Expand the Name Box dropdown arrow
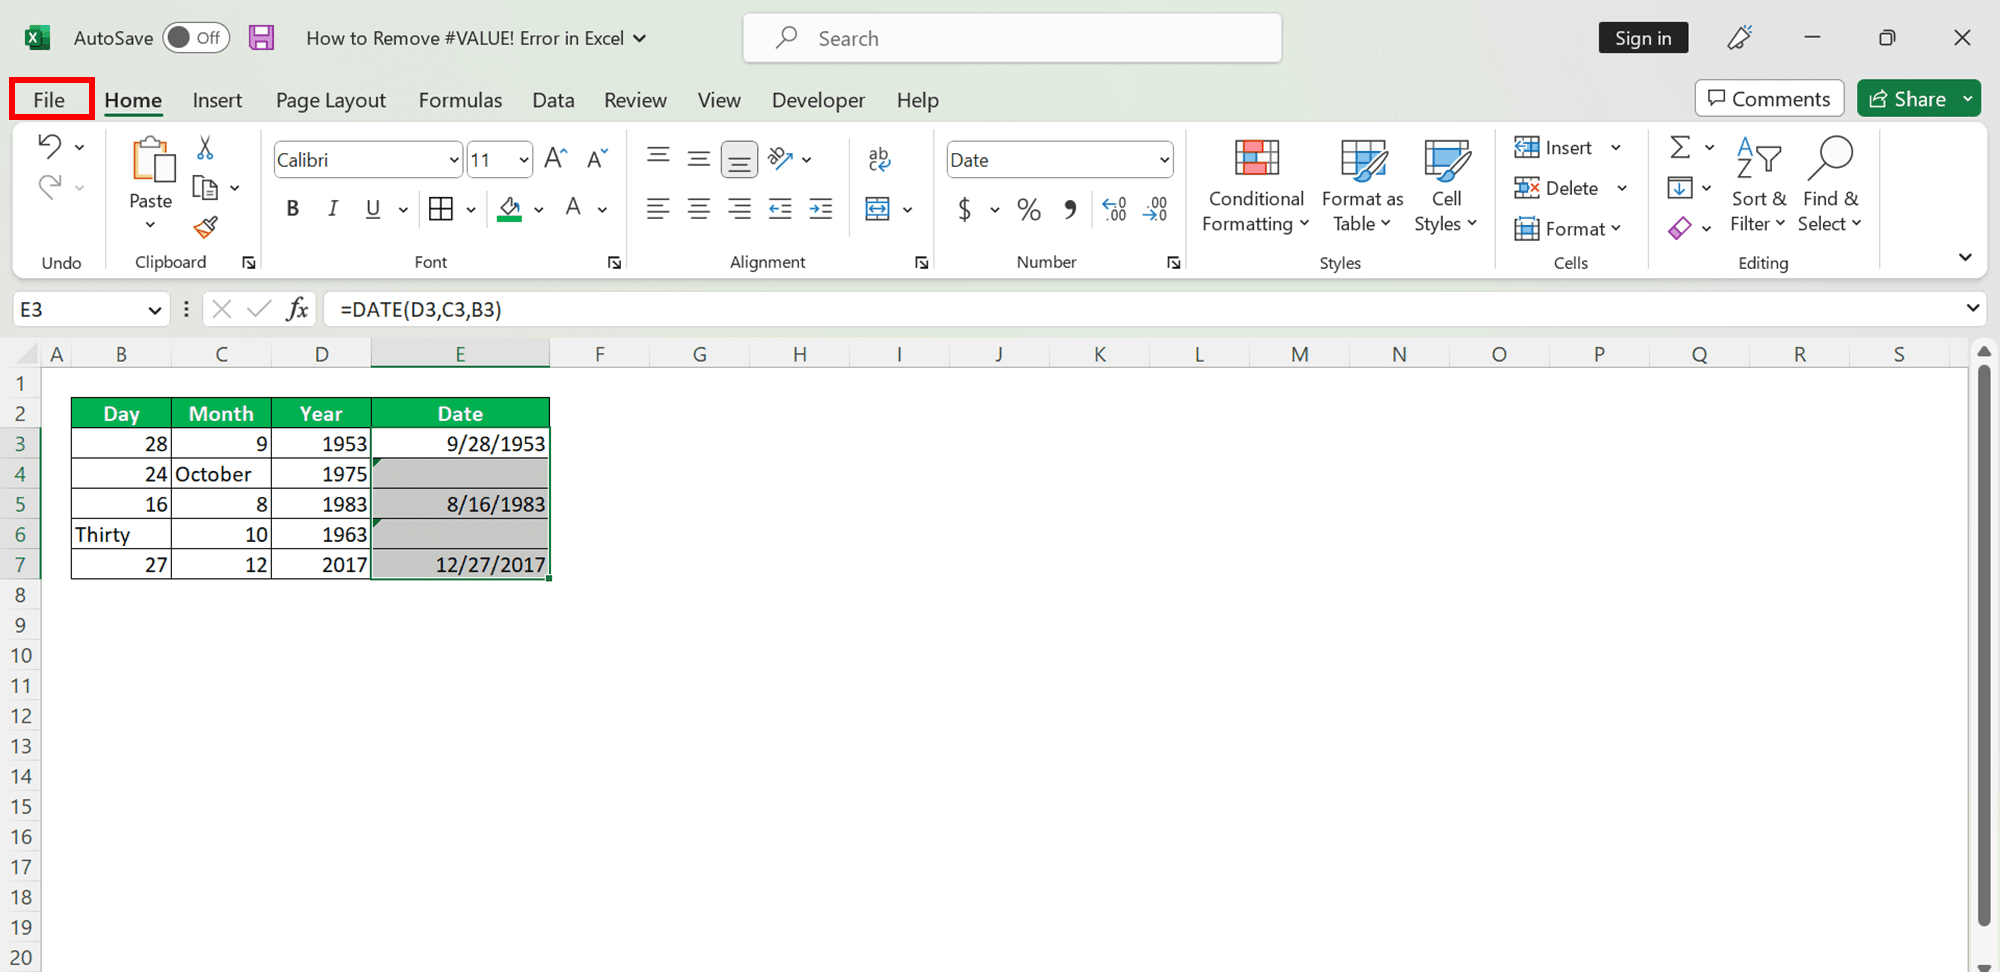Image resolution: width=2000 pixels, height=972 pixels. [x=154, y=310]
